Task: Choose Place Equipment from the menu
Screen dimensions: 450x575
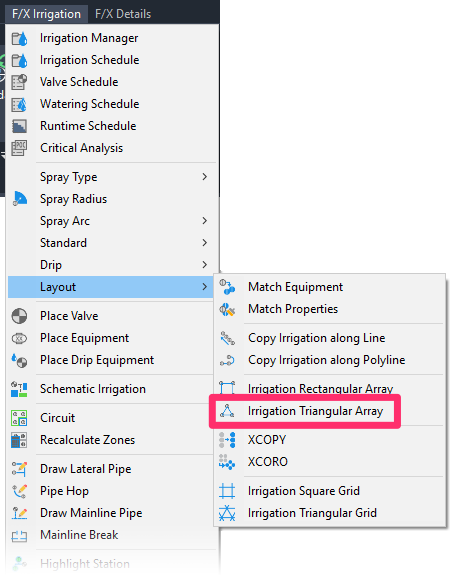Action: point(111,338)
